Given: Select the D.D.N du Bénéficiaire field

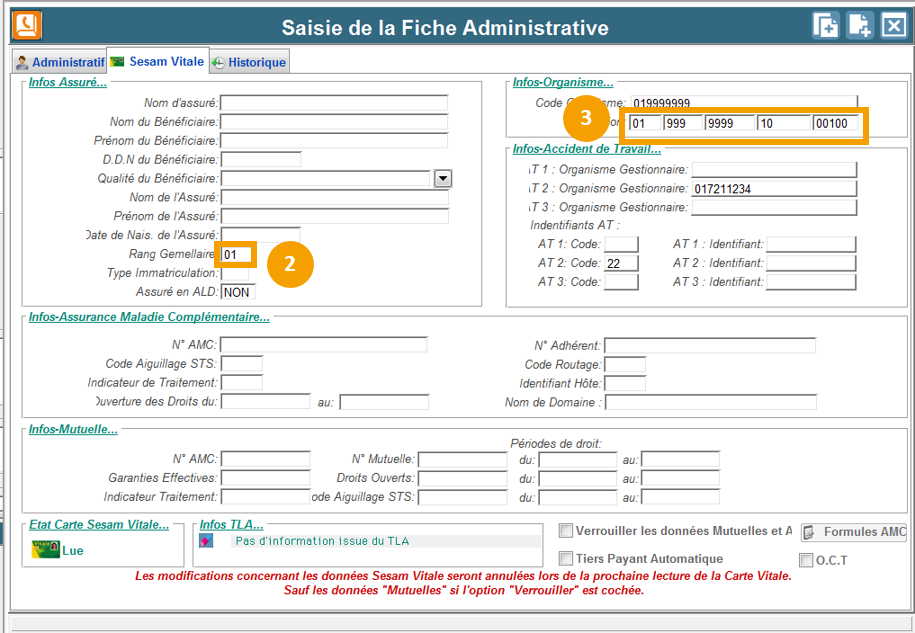Looking at the screenshot, I should 261,159.
